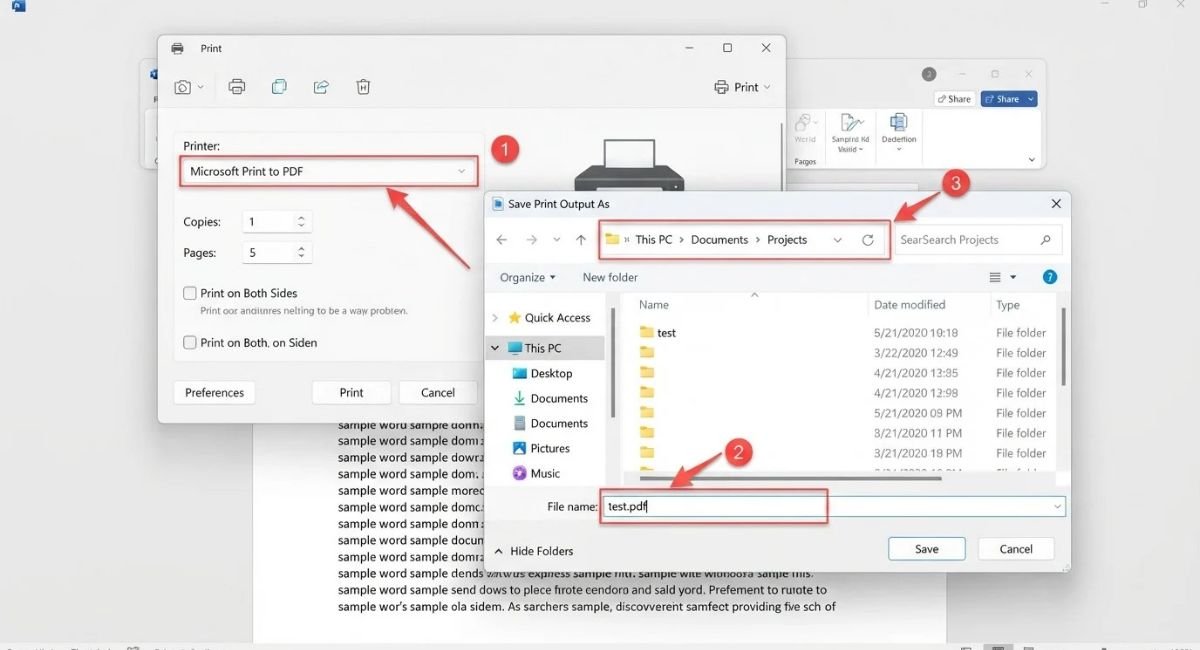Click the trash delete icon in Print toolbar
1200x650 pixels.
click(363, 87)
